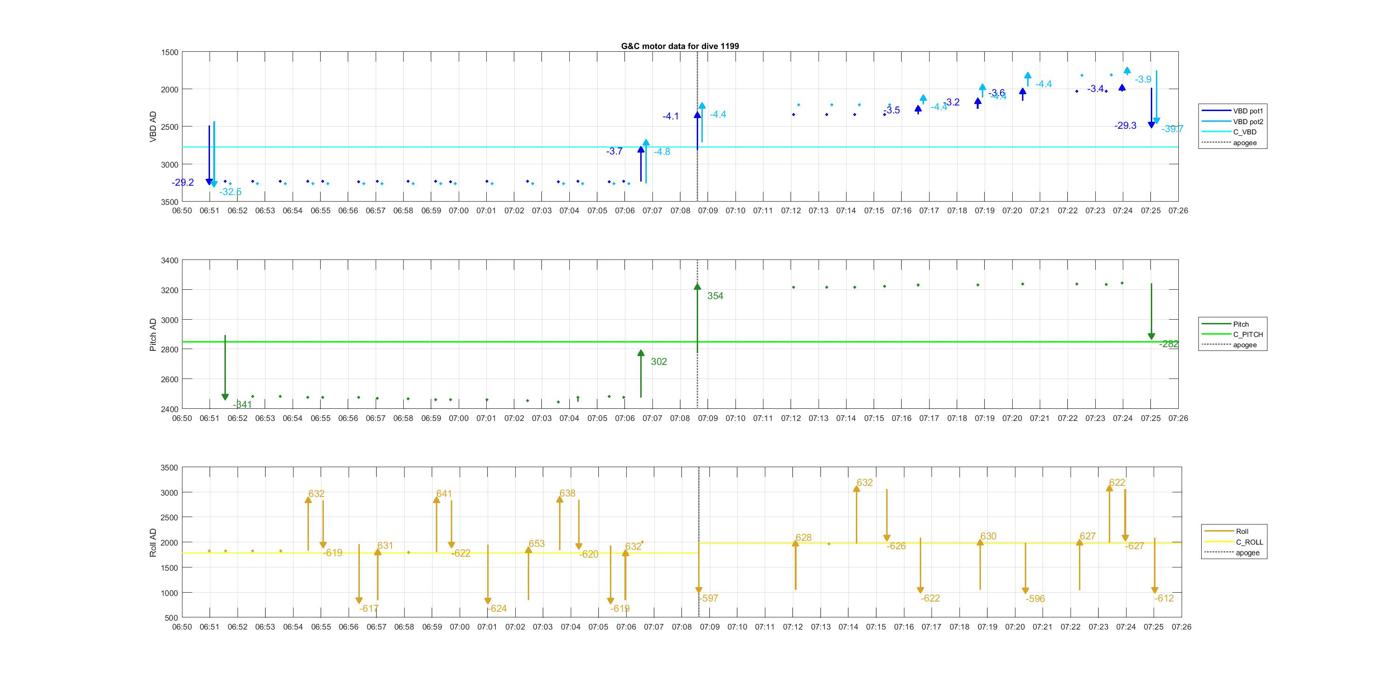Click the '-3.6' VBD data label

pos(997,93)
